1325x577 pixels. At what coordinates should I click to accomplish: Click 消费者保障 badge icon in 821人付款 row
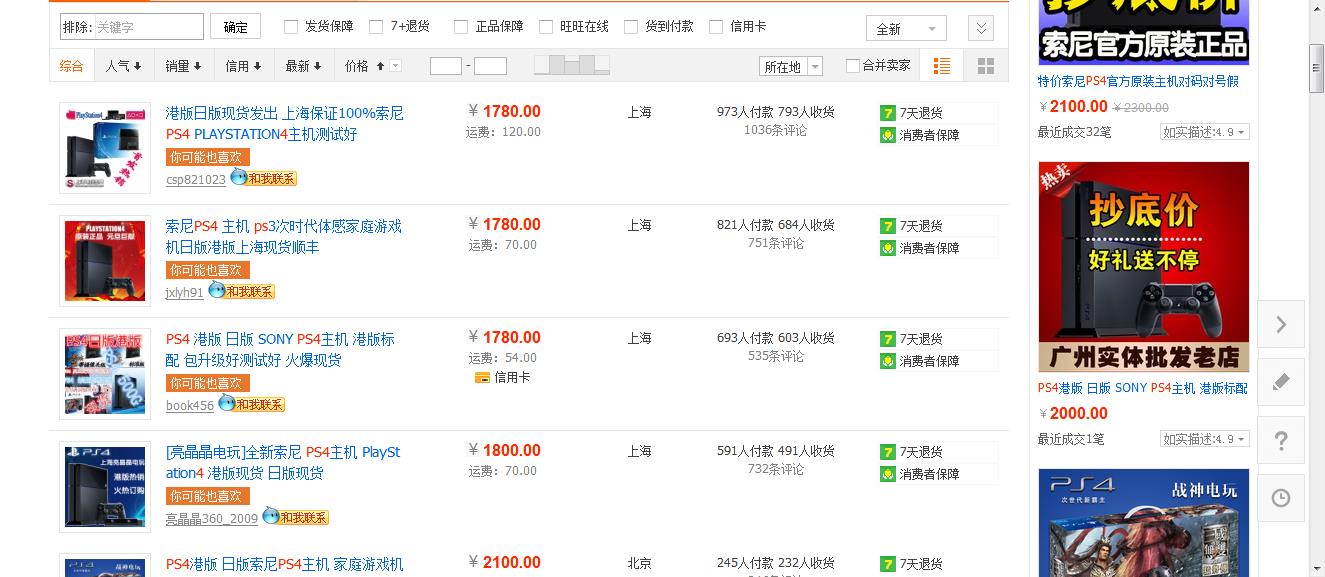[887, 248]
